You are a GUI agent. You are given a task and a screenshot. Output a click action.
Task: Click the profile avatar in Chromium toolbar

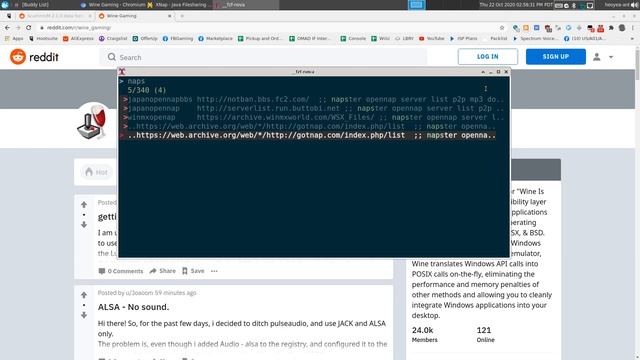[x=622, y=28]
